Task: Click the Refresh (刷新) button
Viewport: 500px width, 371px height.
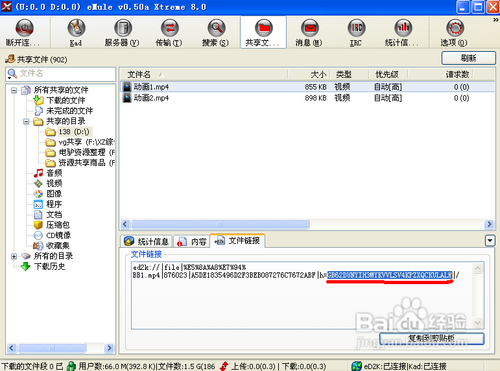Action: coord(468,58)
